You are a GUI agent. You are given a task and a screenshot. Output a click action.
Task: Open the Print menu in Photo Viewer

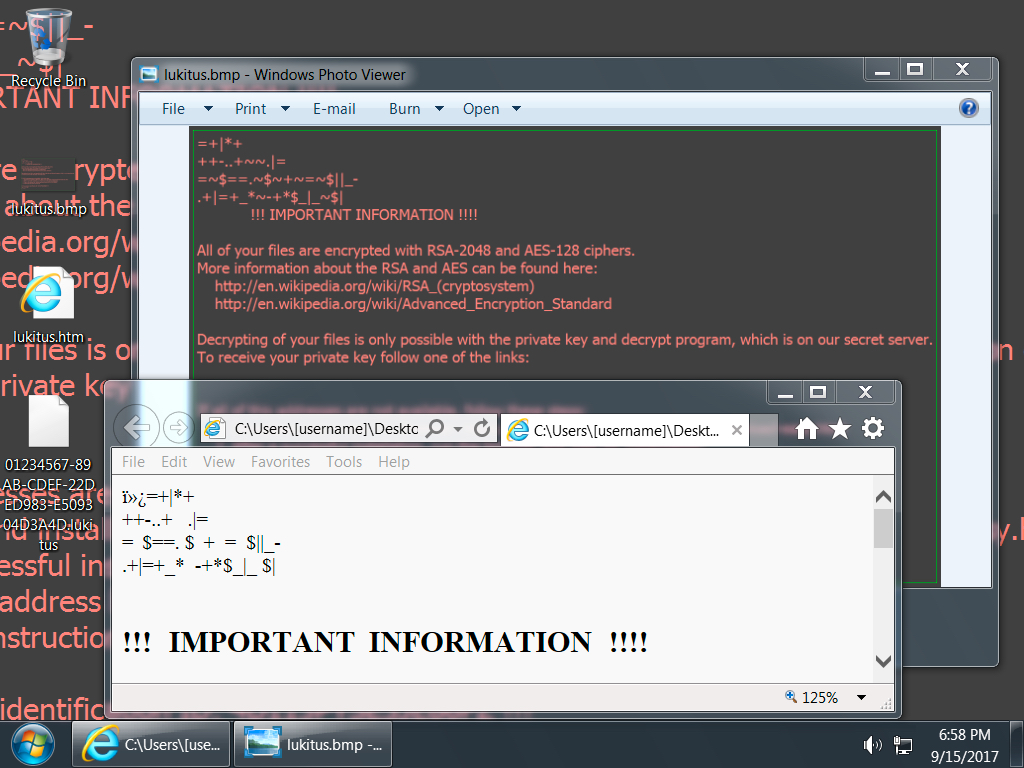click(250, 108)
